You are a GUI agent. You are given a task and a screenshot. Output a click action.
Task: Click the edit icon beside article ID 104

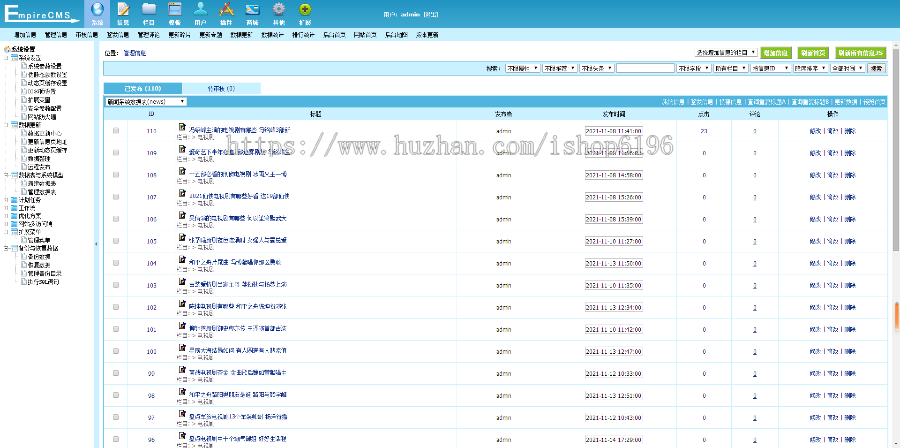182,260
